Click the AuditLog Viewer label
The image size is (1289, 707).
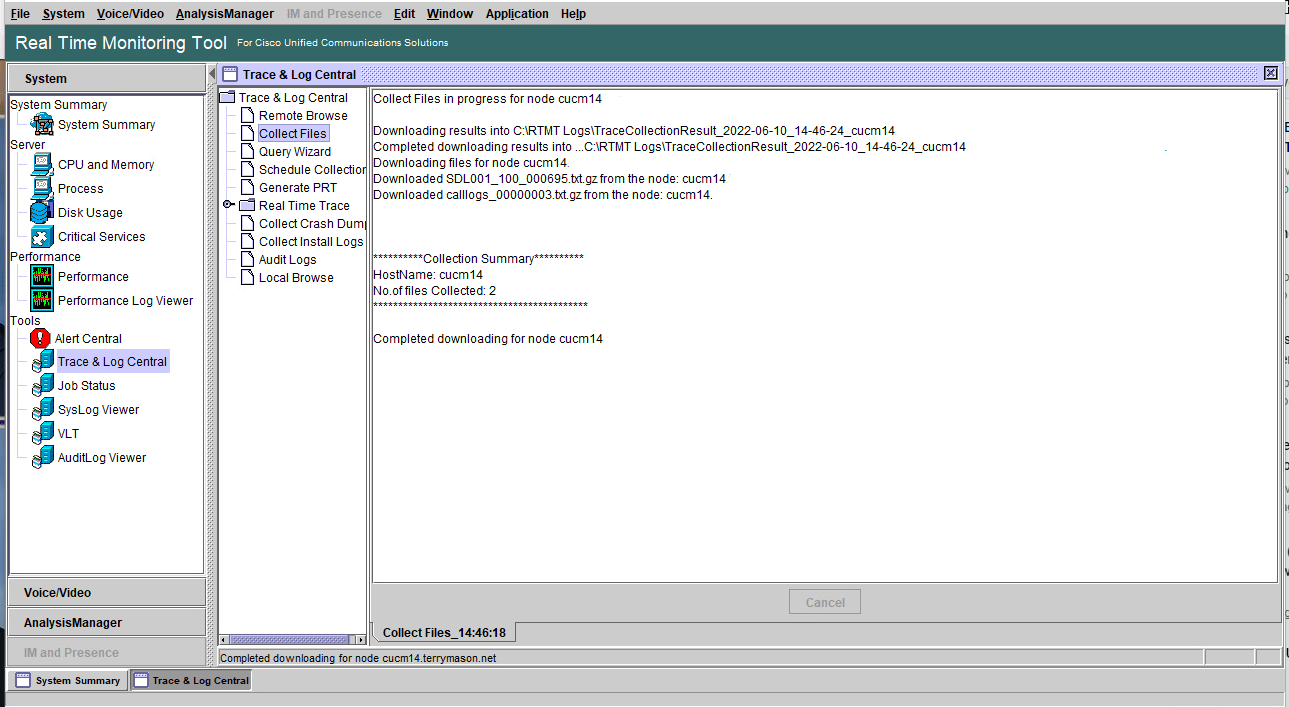(x=102, y=458)
